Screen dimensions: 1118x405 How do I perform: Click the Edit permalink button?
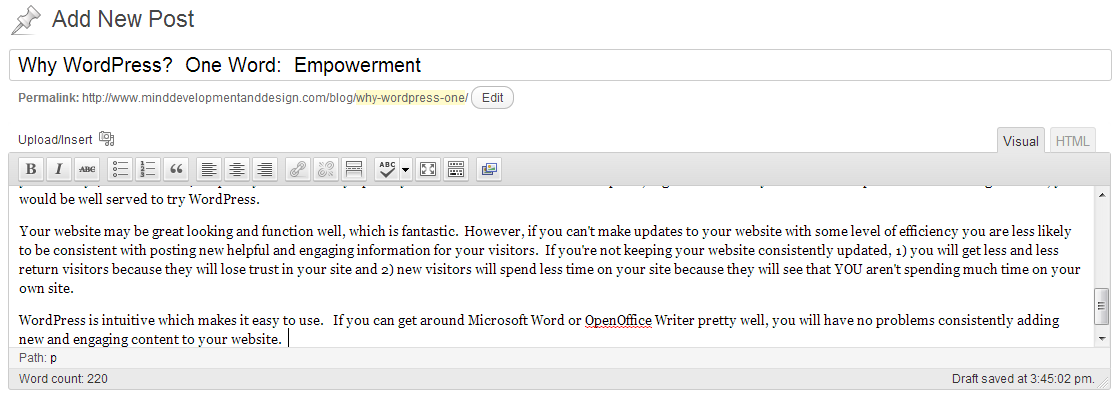click(x=492, y=98)
